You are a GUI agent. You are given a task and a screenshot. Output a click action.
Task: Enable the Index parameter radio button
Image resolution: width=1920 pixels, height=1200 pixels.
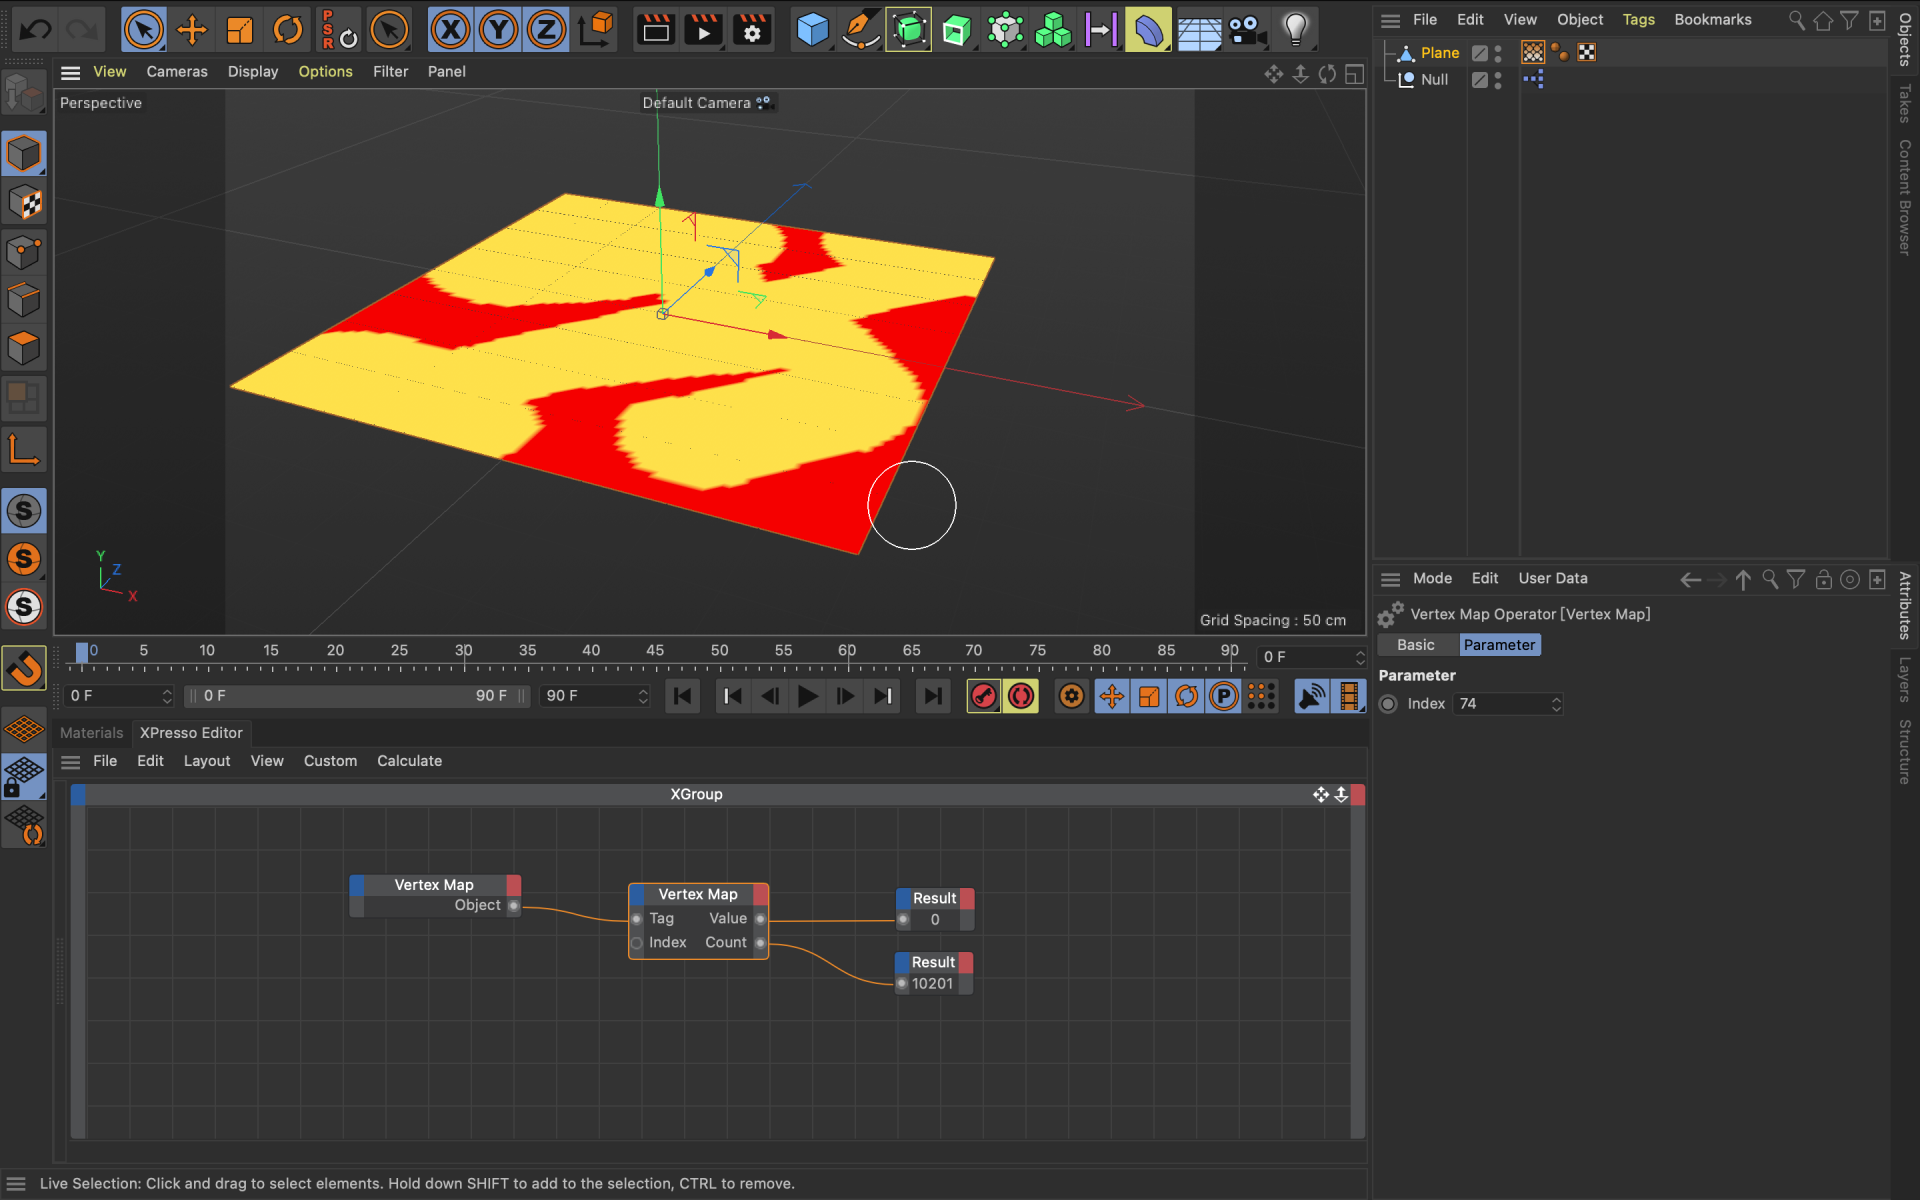[1388, 704]
